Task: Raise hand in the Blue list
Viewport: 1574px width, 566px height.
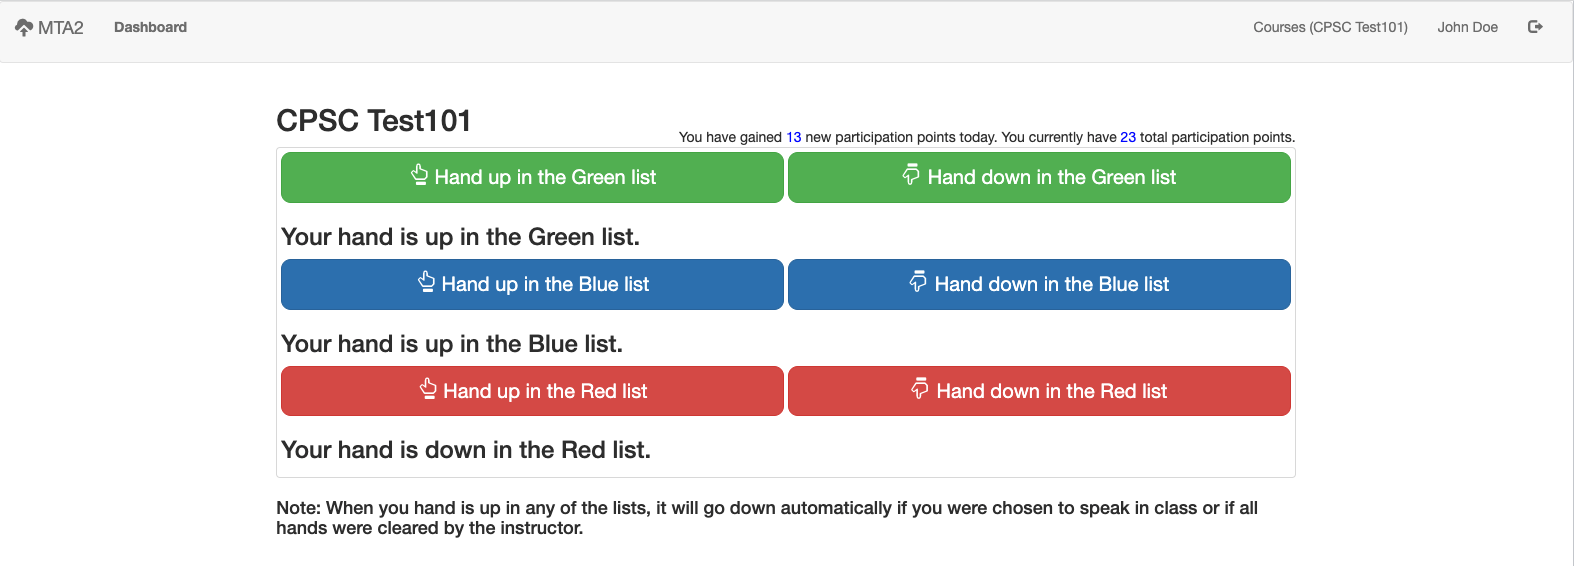Action: pyautogui.click(x=532, y=284)
